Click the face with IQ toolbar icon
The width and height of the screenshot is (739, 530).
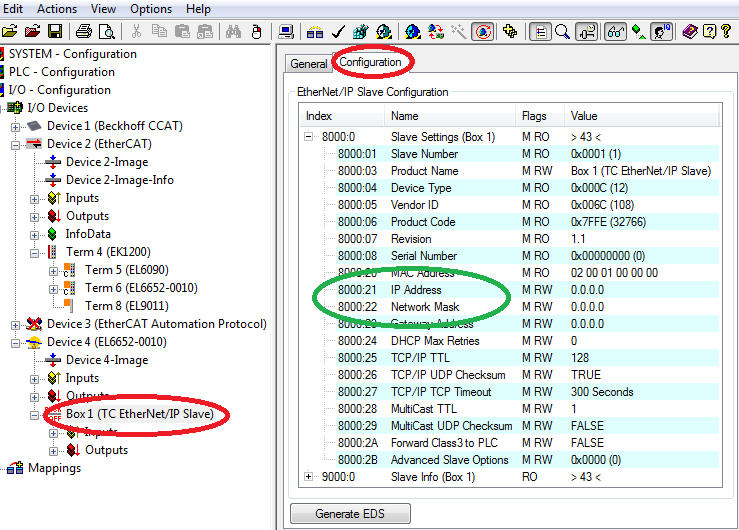coord(661,32)
